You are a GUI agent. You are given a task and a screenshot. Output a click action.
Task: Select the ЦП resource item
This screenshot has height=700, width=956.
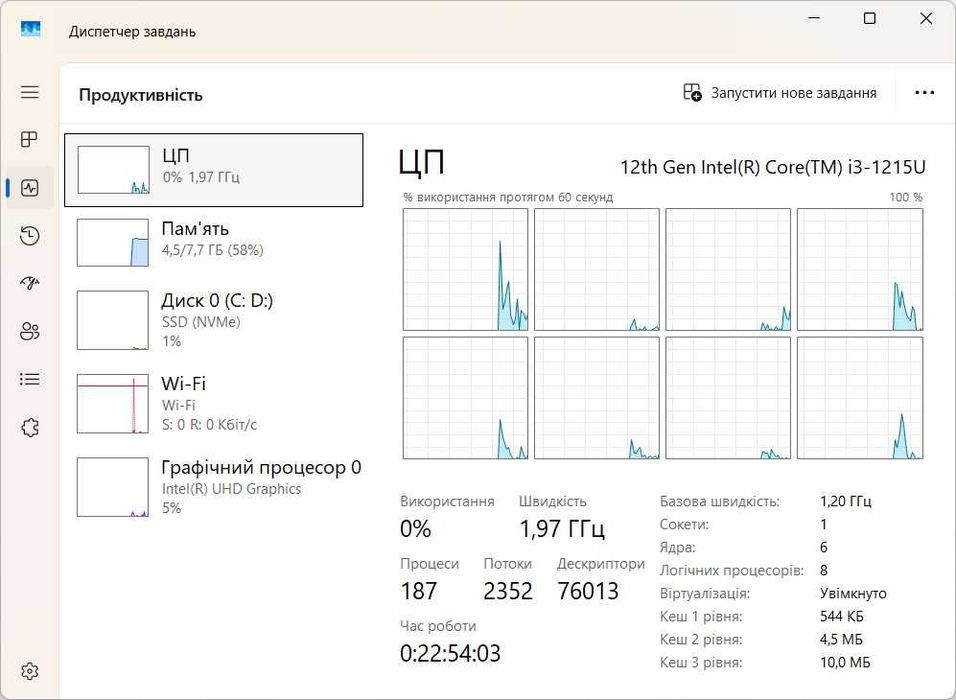[x=214, y=170]
